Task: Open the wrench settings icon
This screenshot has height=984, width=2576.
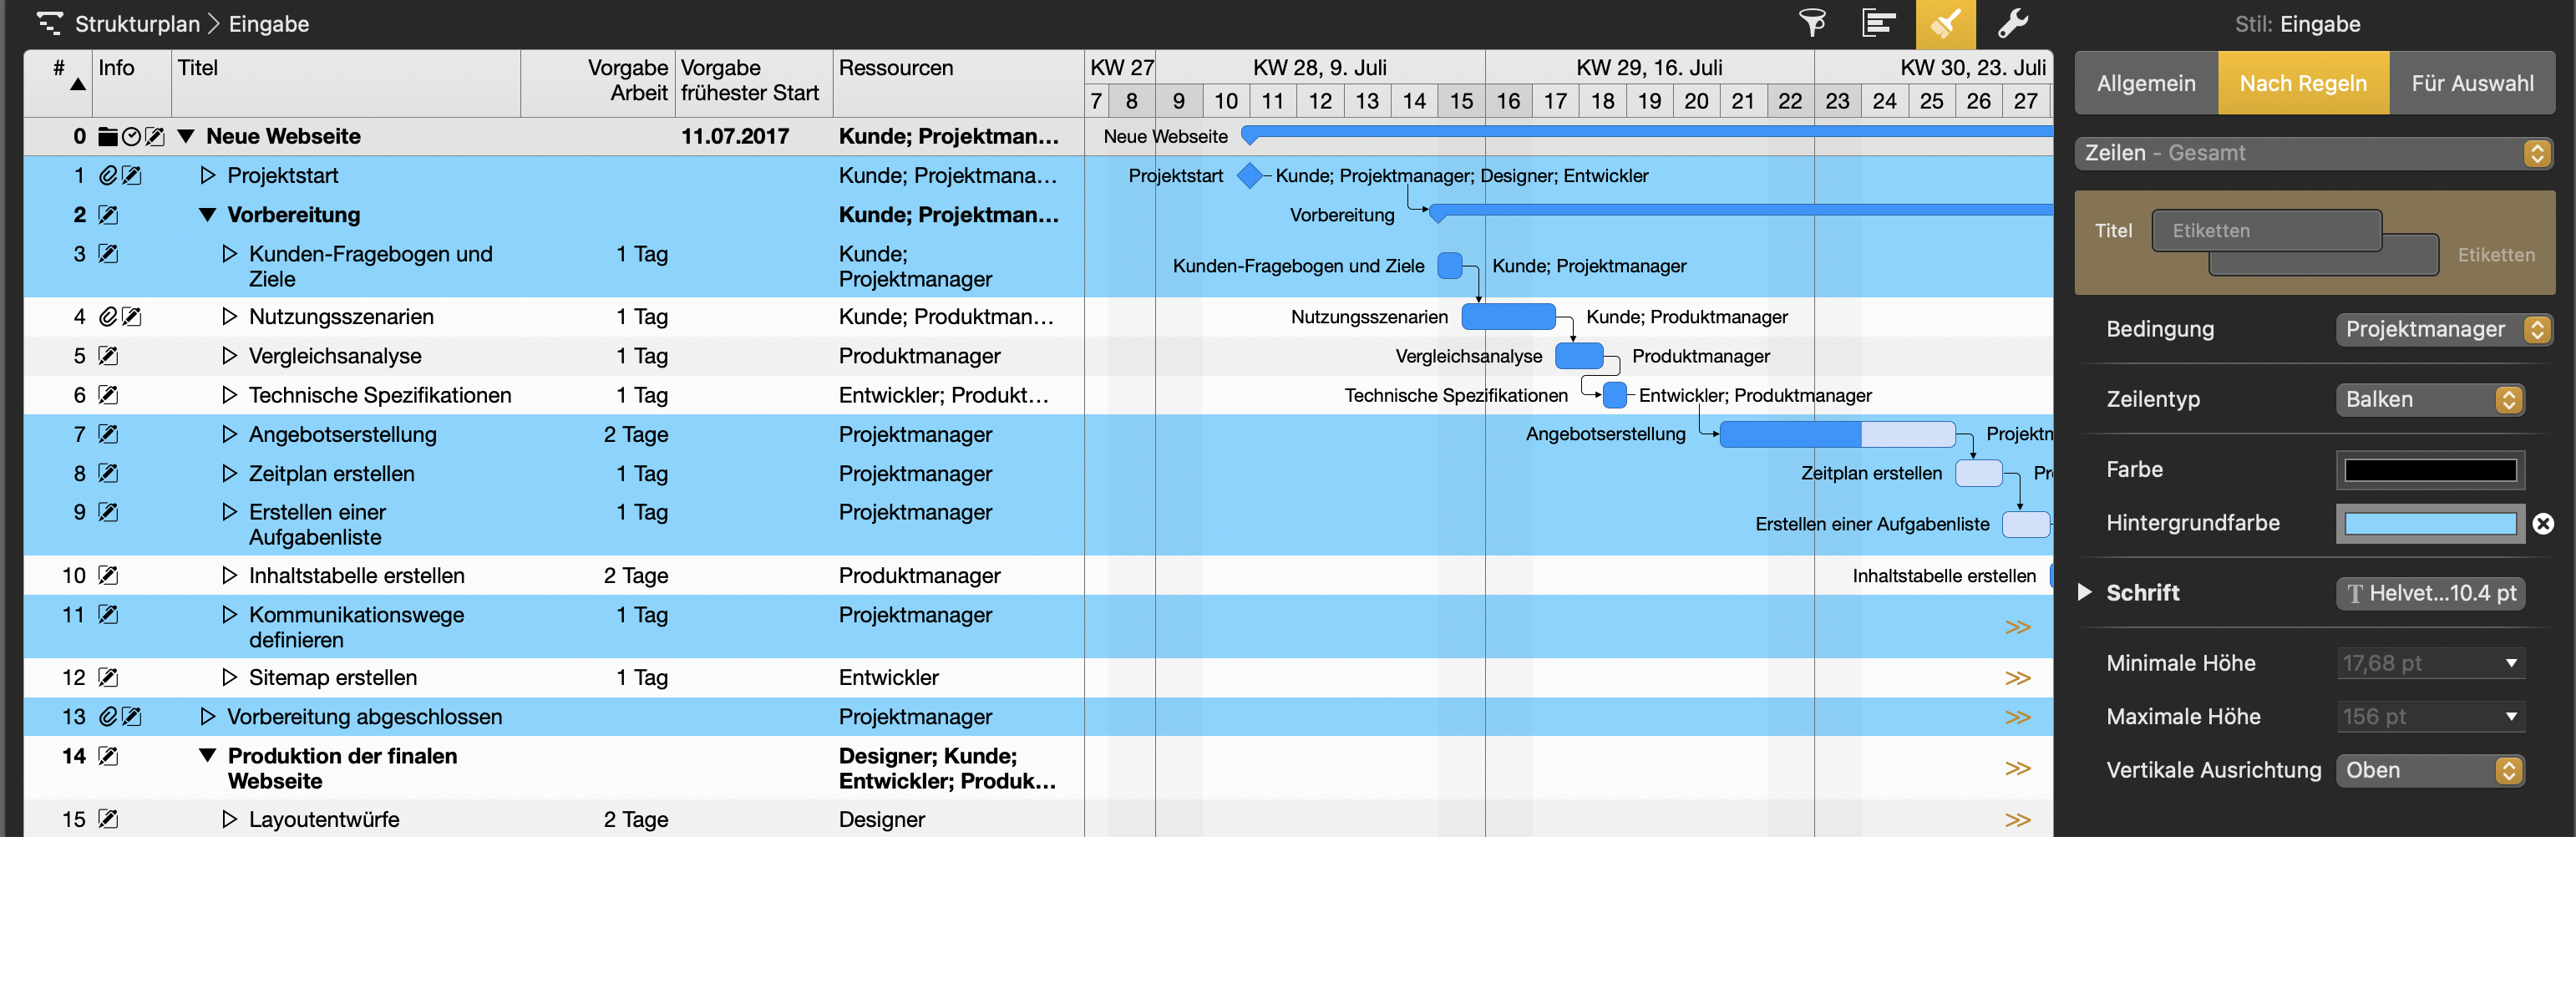Action: (x=2012, y=23)
